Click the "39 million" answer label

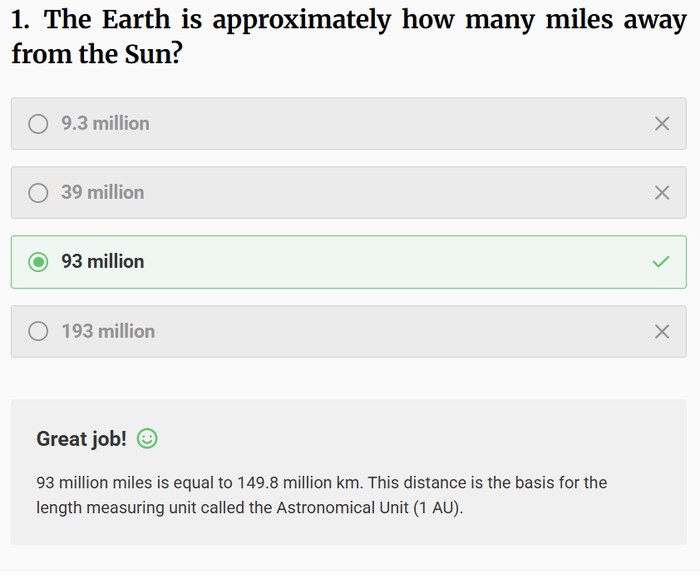[102, 193]
